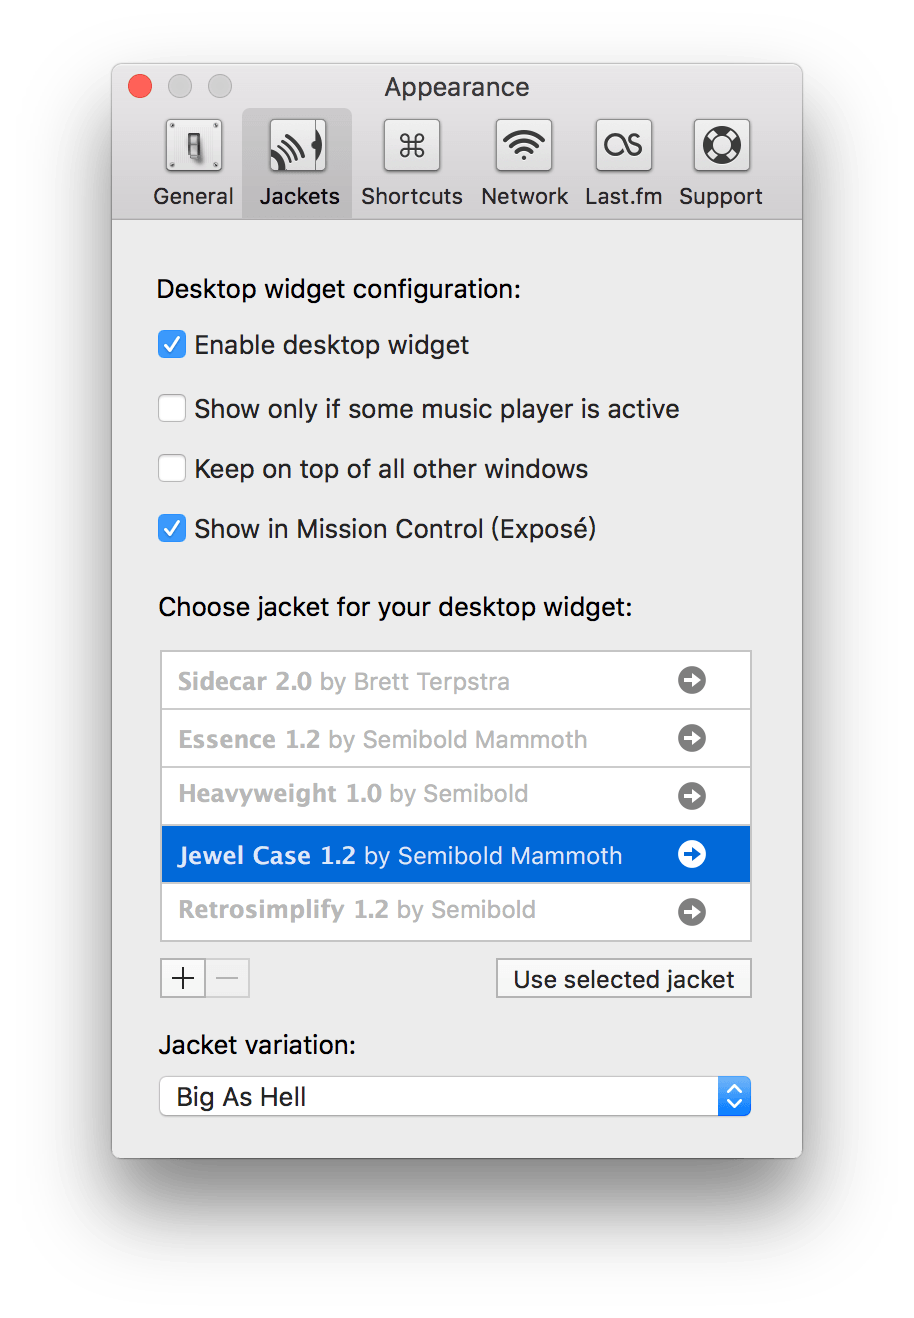
Task: Open the Jacket variation dropdown
Action: tap(455, 1096)
